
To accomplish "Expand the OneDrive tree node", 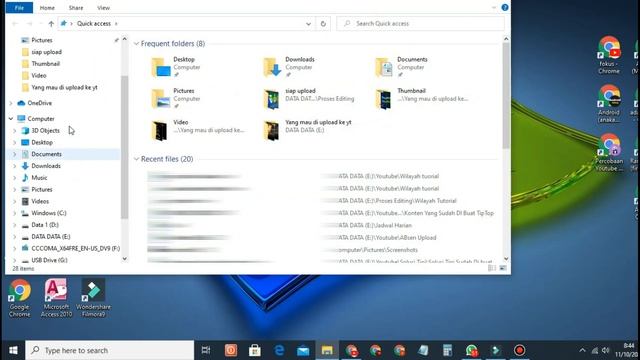I will (11, 103).
